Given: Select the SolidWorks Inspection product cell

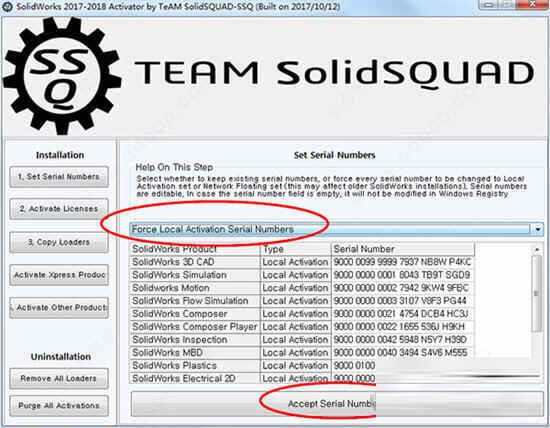Looking at the screenshot, I should pos(195,340).
